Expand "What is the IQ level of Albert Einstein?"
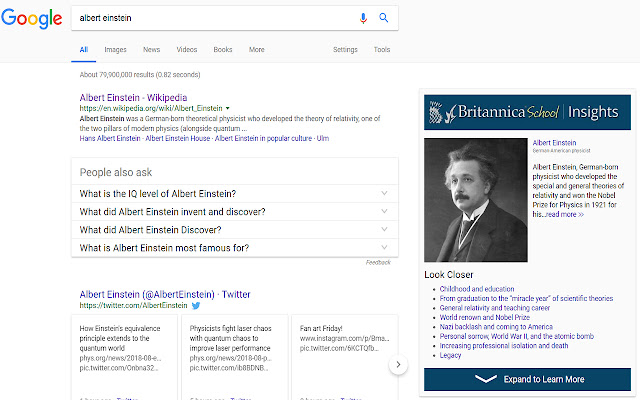Image resolution: width=640 pixels, height=400 pixels. (235, 193)
